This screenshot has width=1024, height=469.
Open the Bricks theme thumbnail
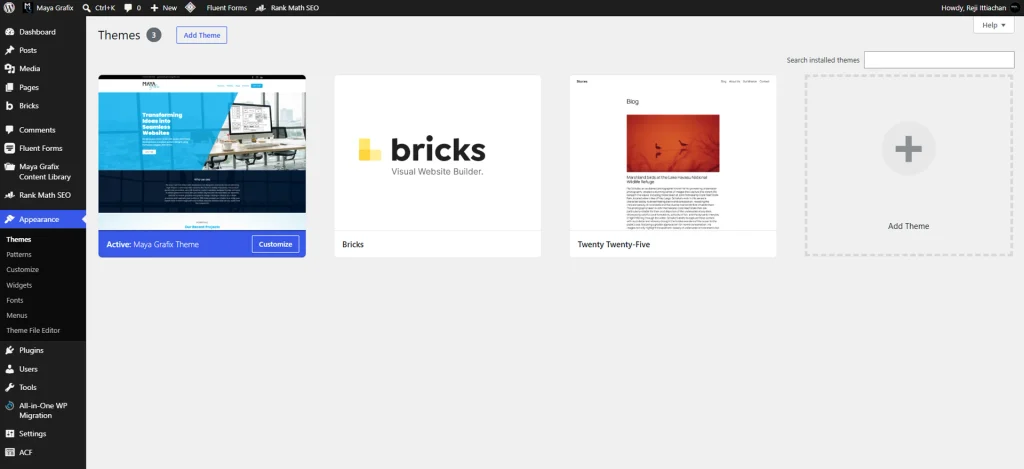[438, 152]
